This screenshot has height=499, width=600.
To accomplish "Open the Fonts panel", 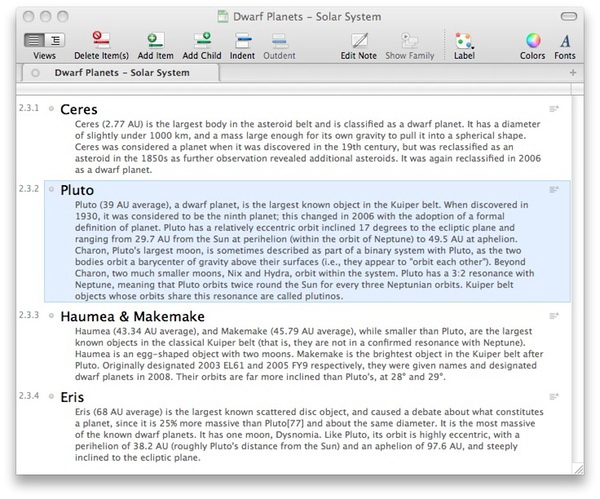I will 565,40.
